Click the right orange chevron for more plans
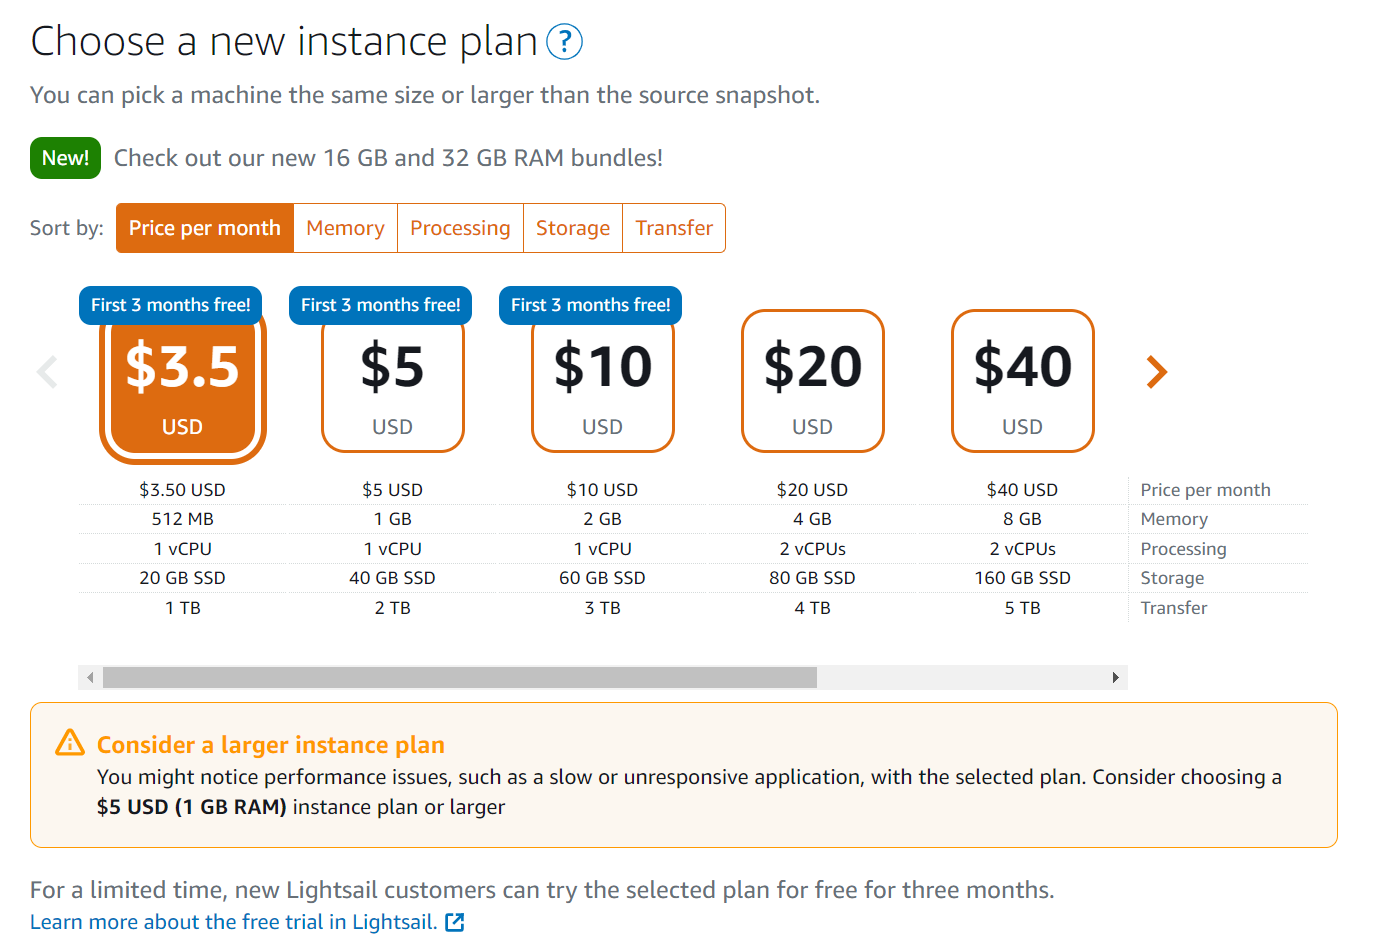This screenshot has width=1376, height=947. click(x=1156, y=372)
